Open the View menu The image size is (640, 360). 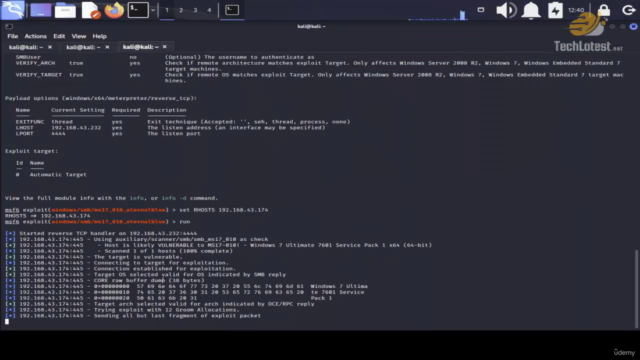79,36
